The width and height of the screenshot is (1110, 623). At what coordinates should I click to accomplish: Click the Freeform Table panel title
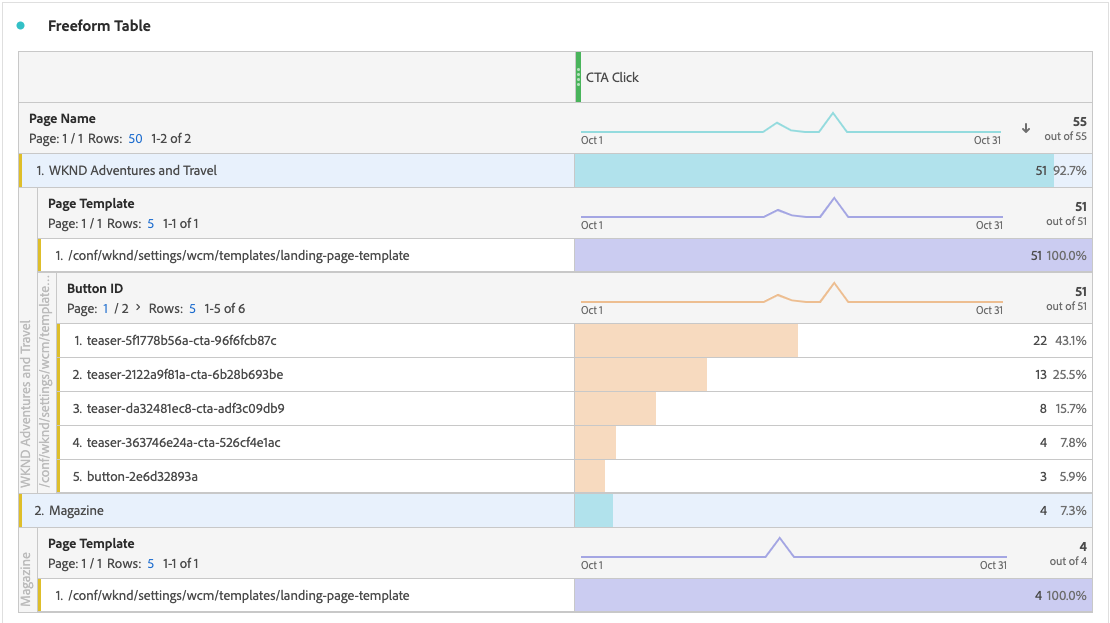click(x=99, y=26)
